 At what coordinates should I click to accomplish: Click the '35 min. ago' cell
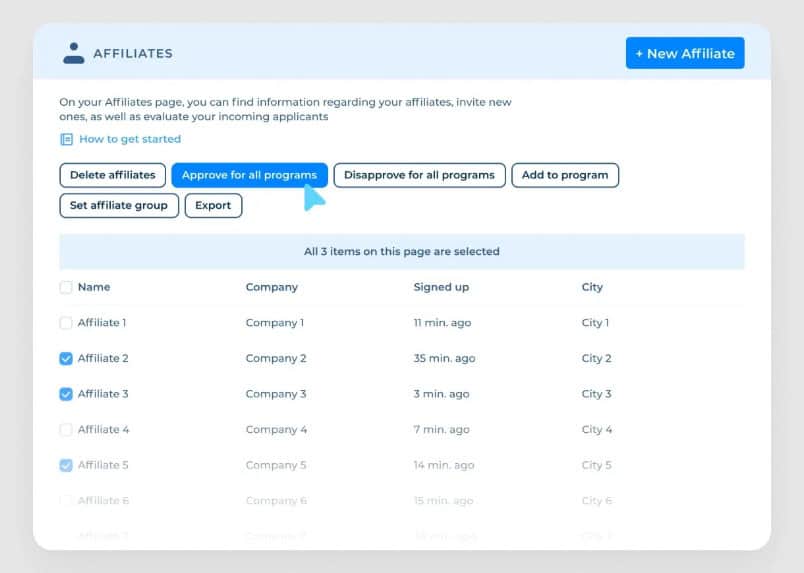point(444,358)
